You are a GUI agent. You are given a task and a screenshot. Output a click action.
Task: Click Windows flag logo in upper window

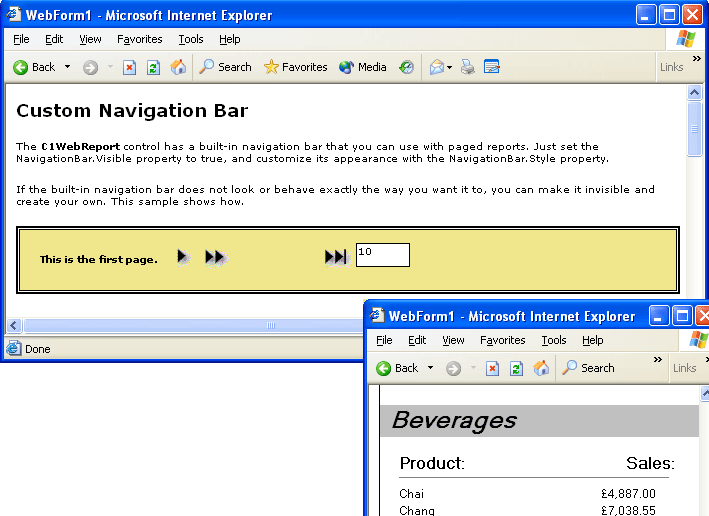click(x=685, y=39)
